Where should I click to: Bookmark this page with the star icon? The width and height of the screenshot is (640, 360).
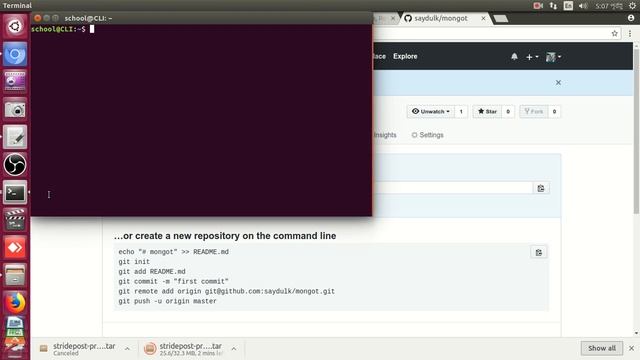point(615,33)
